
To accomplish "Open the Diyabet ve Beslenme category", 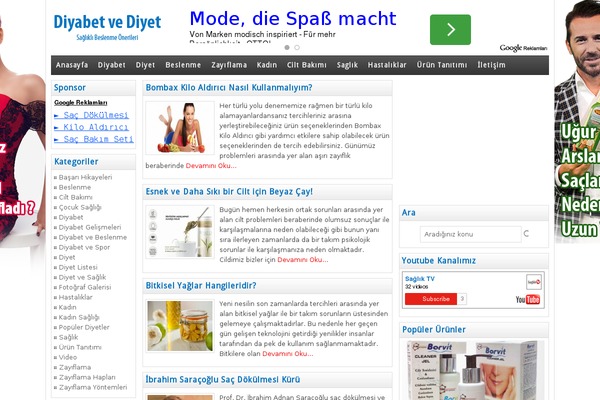I will coord(93,237).
